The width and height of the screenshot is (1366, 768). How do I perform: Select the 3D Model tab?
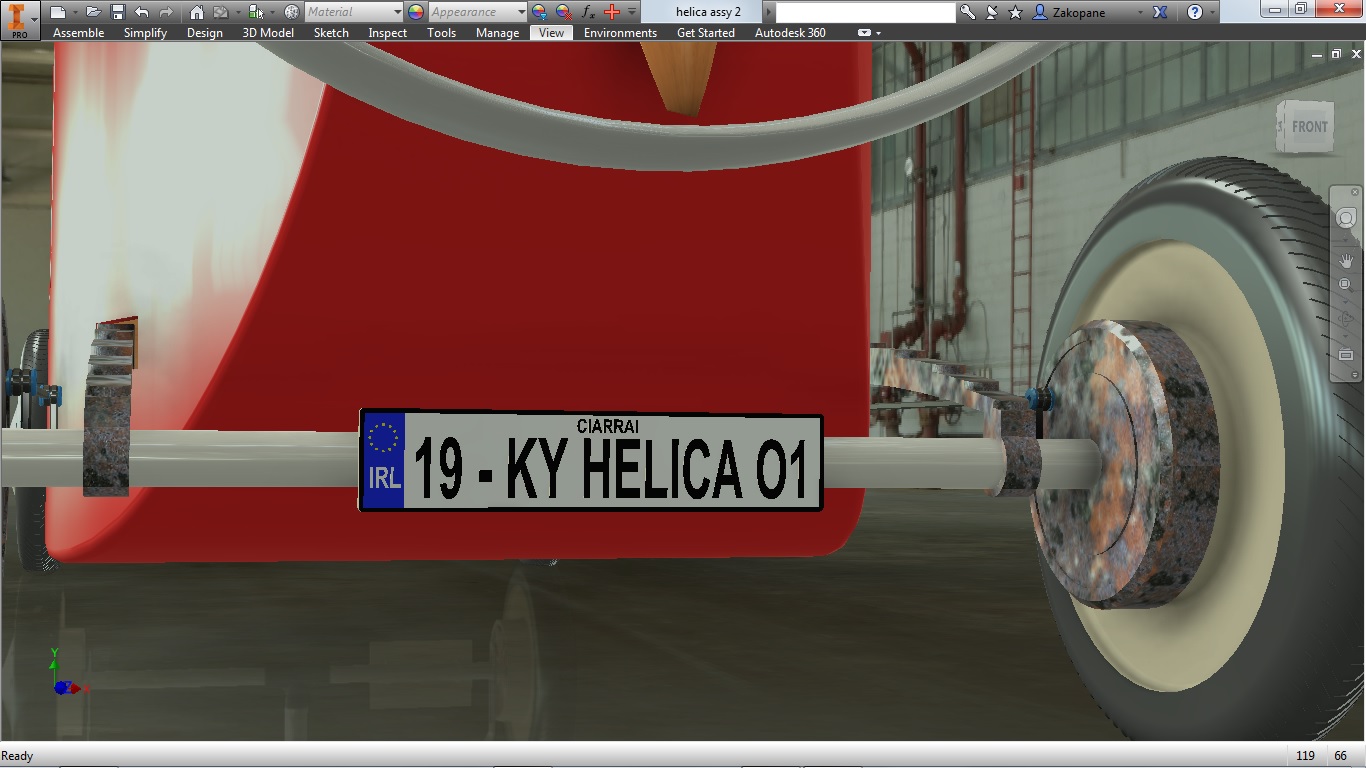coord(268,33)
